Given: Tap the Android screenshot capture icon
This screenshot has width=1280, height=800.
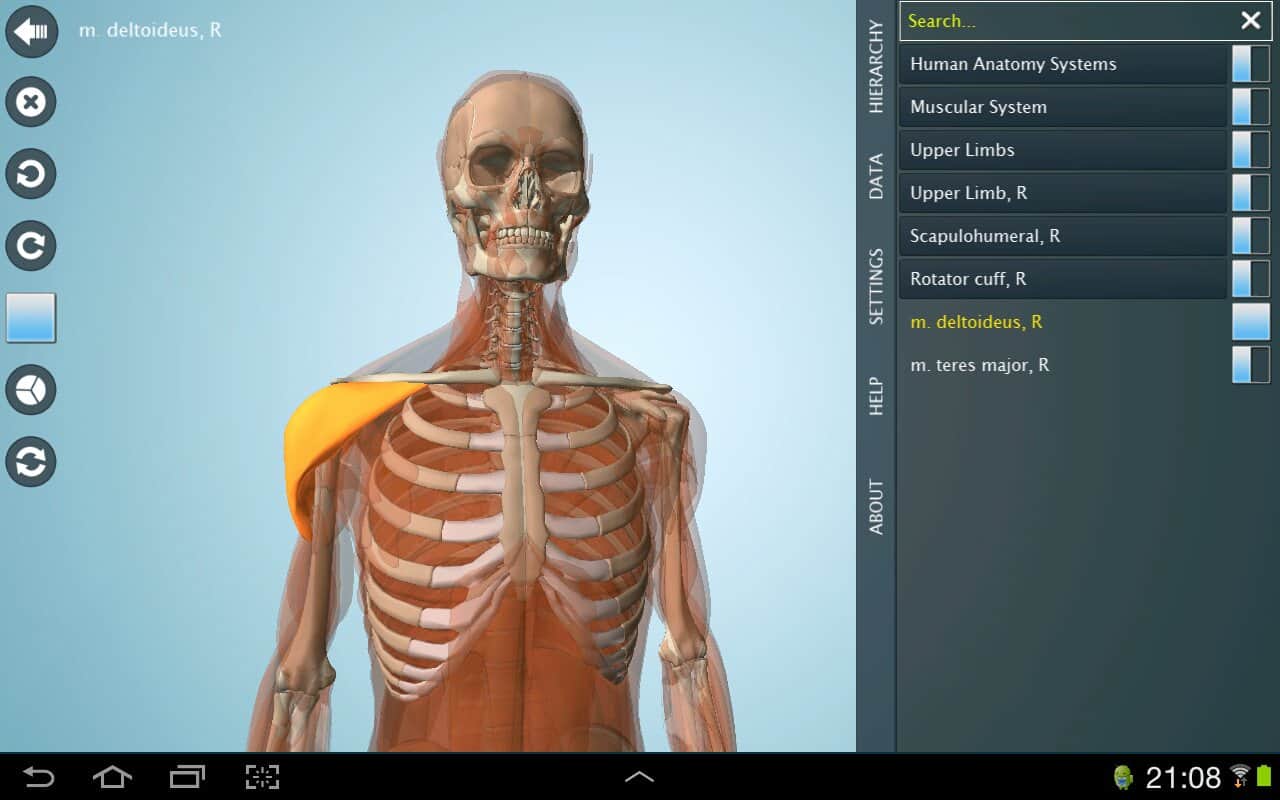Looking at the screenshot, I should click(262, 777).
